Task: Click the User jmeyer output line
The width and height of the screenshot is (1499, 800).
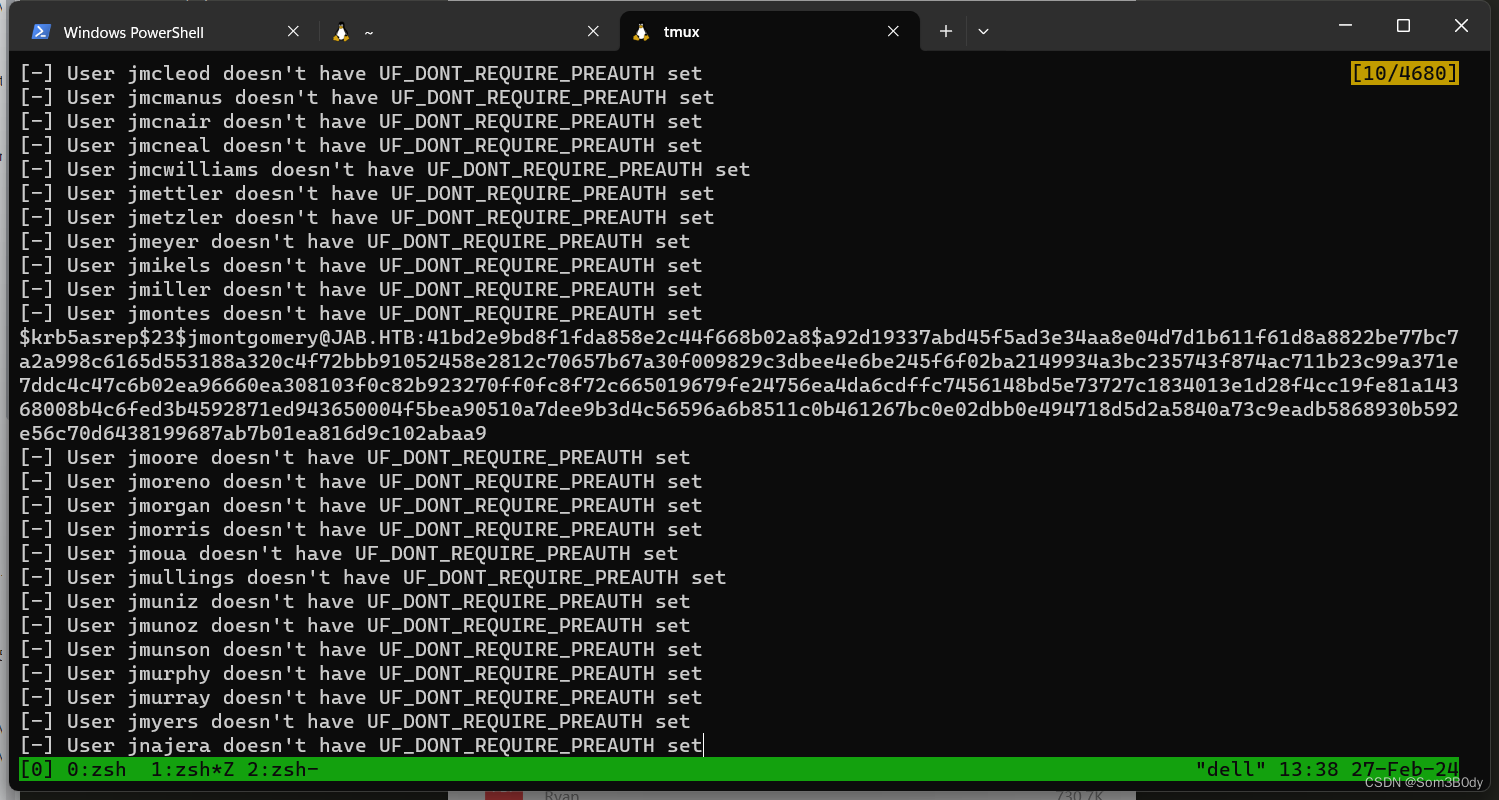Action: (x=355, y=241)
